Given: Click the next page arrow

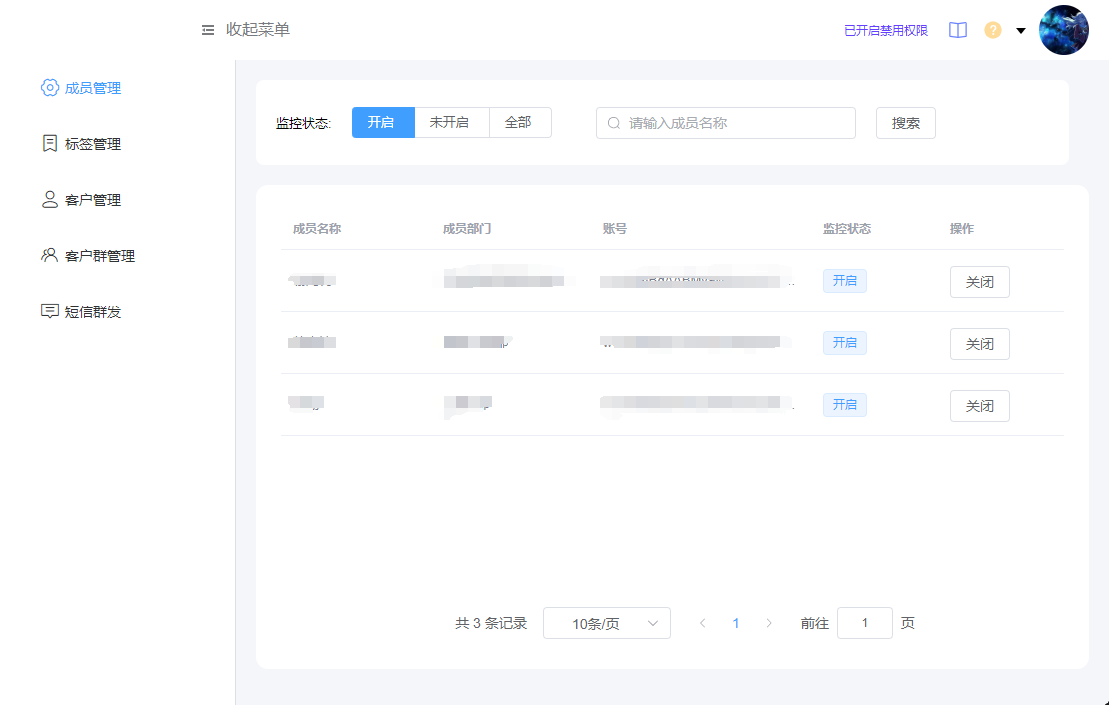Looking at the screenshot, I should pyautogui.click(x=769, y=623).
